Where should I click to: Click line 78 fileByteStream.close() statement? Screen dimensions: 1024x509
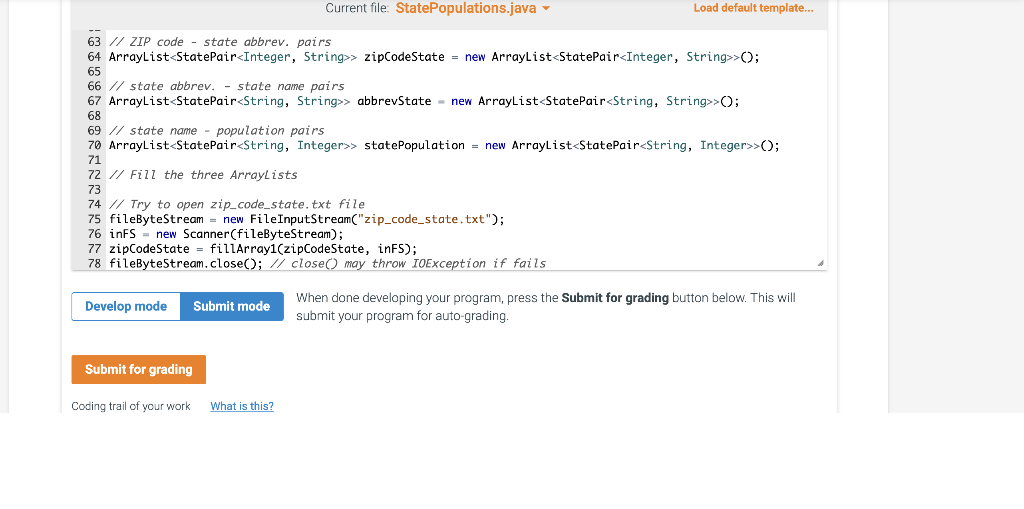185,263
